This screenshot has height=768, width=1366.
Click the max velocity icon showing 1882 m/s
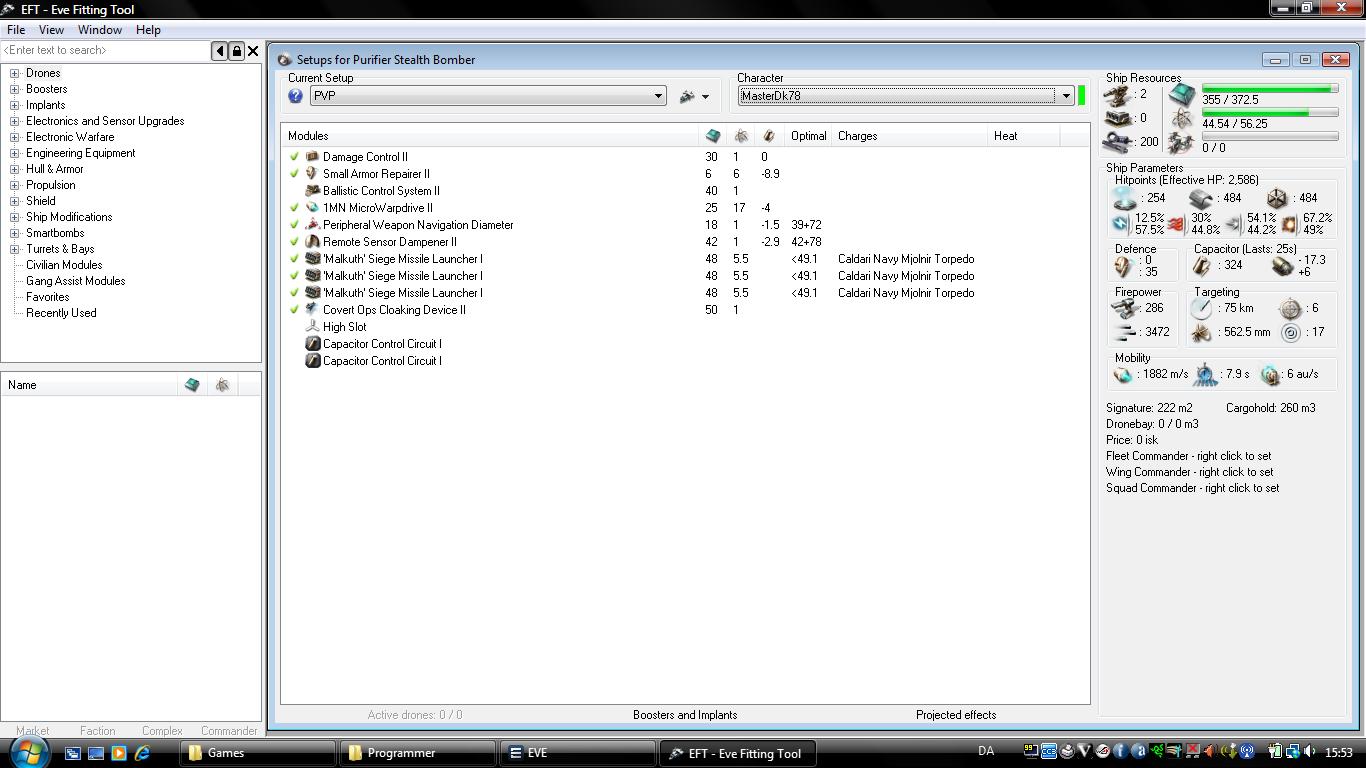click(1124, 375)
